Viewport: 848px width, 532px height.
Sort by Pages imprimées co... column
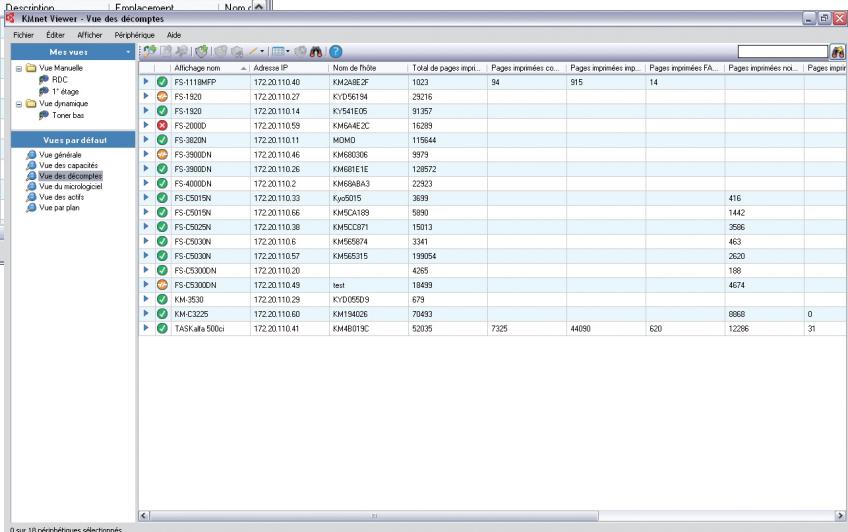point(526,68)
